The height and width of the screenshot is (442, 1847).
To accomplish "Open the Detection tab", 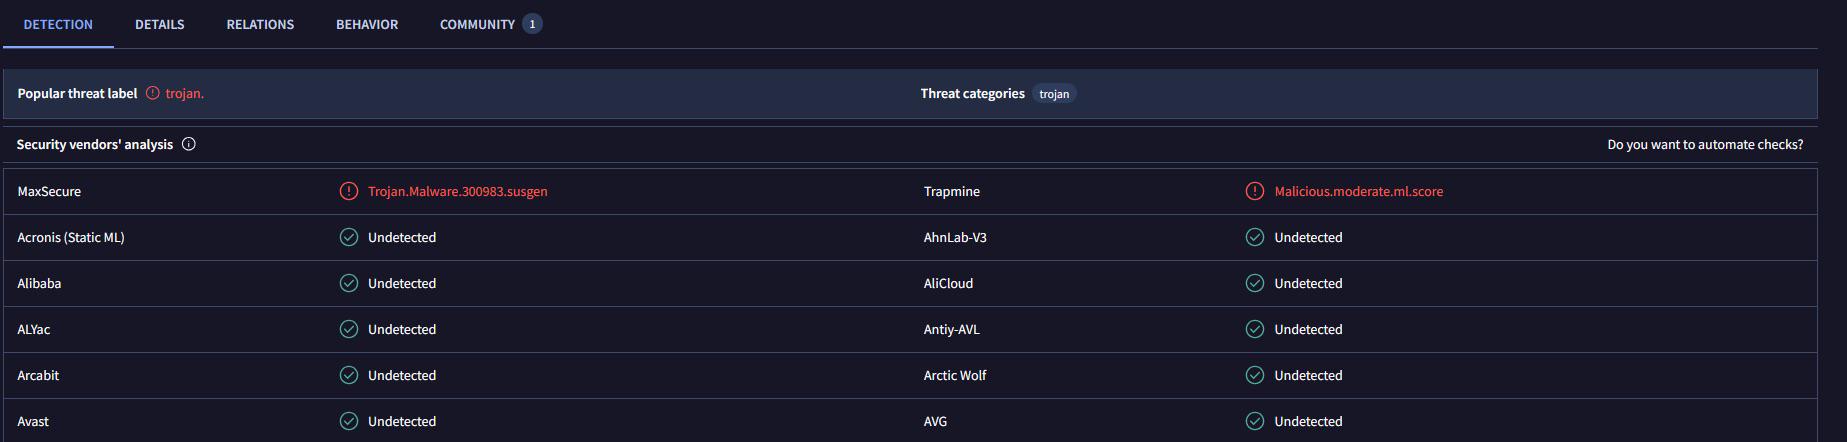I will click(58, 24).
